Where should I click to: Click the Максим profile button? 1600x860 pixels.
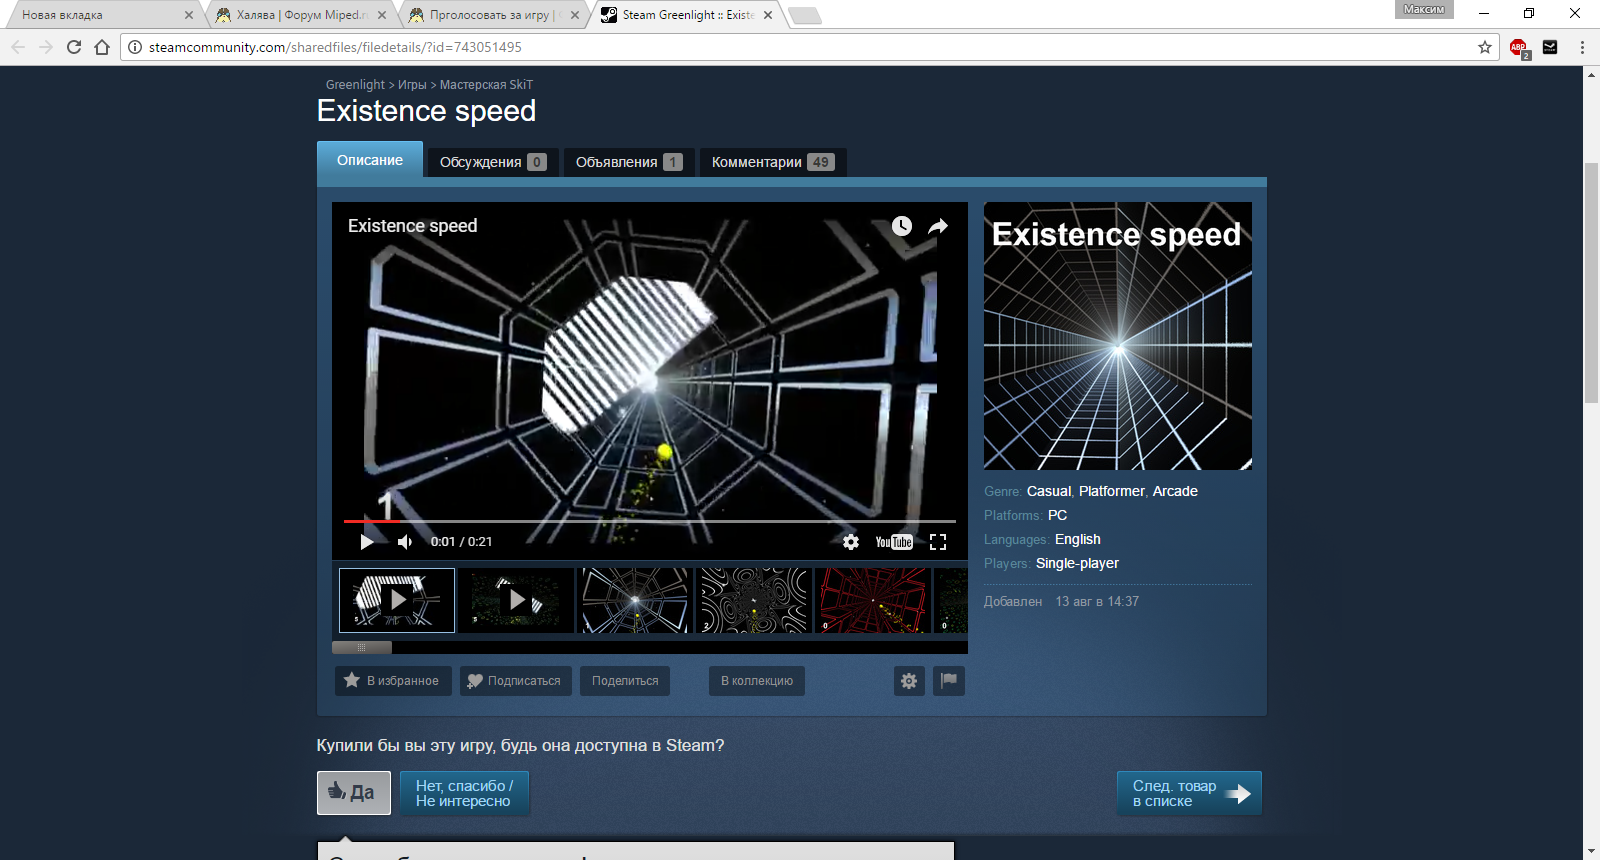pyautogui.click(x=1424, y=9)
